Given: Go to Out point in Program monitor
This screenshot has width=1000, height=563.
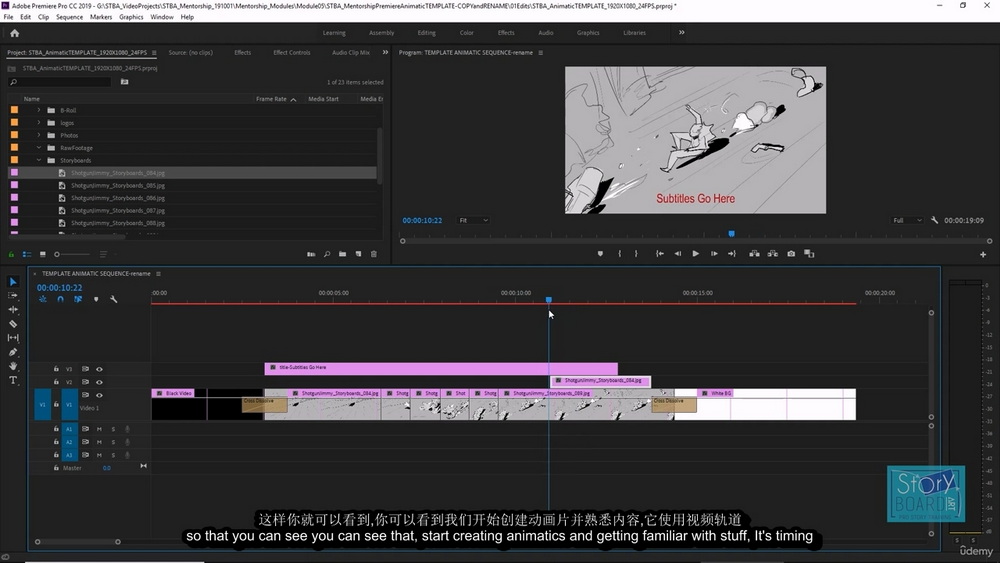Looking at the screenshot, I should (x=732, y=254).
